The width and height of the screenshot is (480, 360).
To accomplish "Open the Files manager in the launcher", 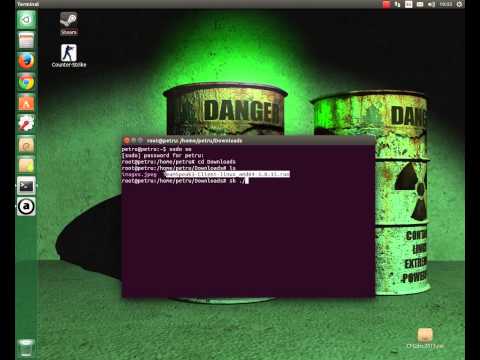I will [26, 41].
